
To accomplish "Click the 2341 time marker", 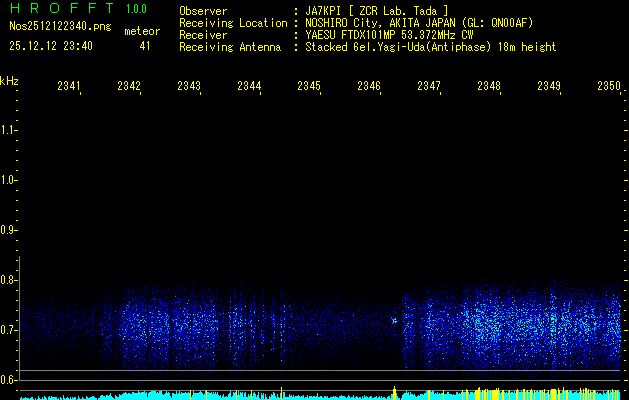I will pos(69,87).
